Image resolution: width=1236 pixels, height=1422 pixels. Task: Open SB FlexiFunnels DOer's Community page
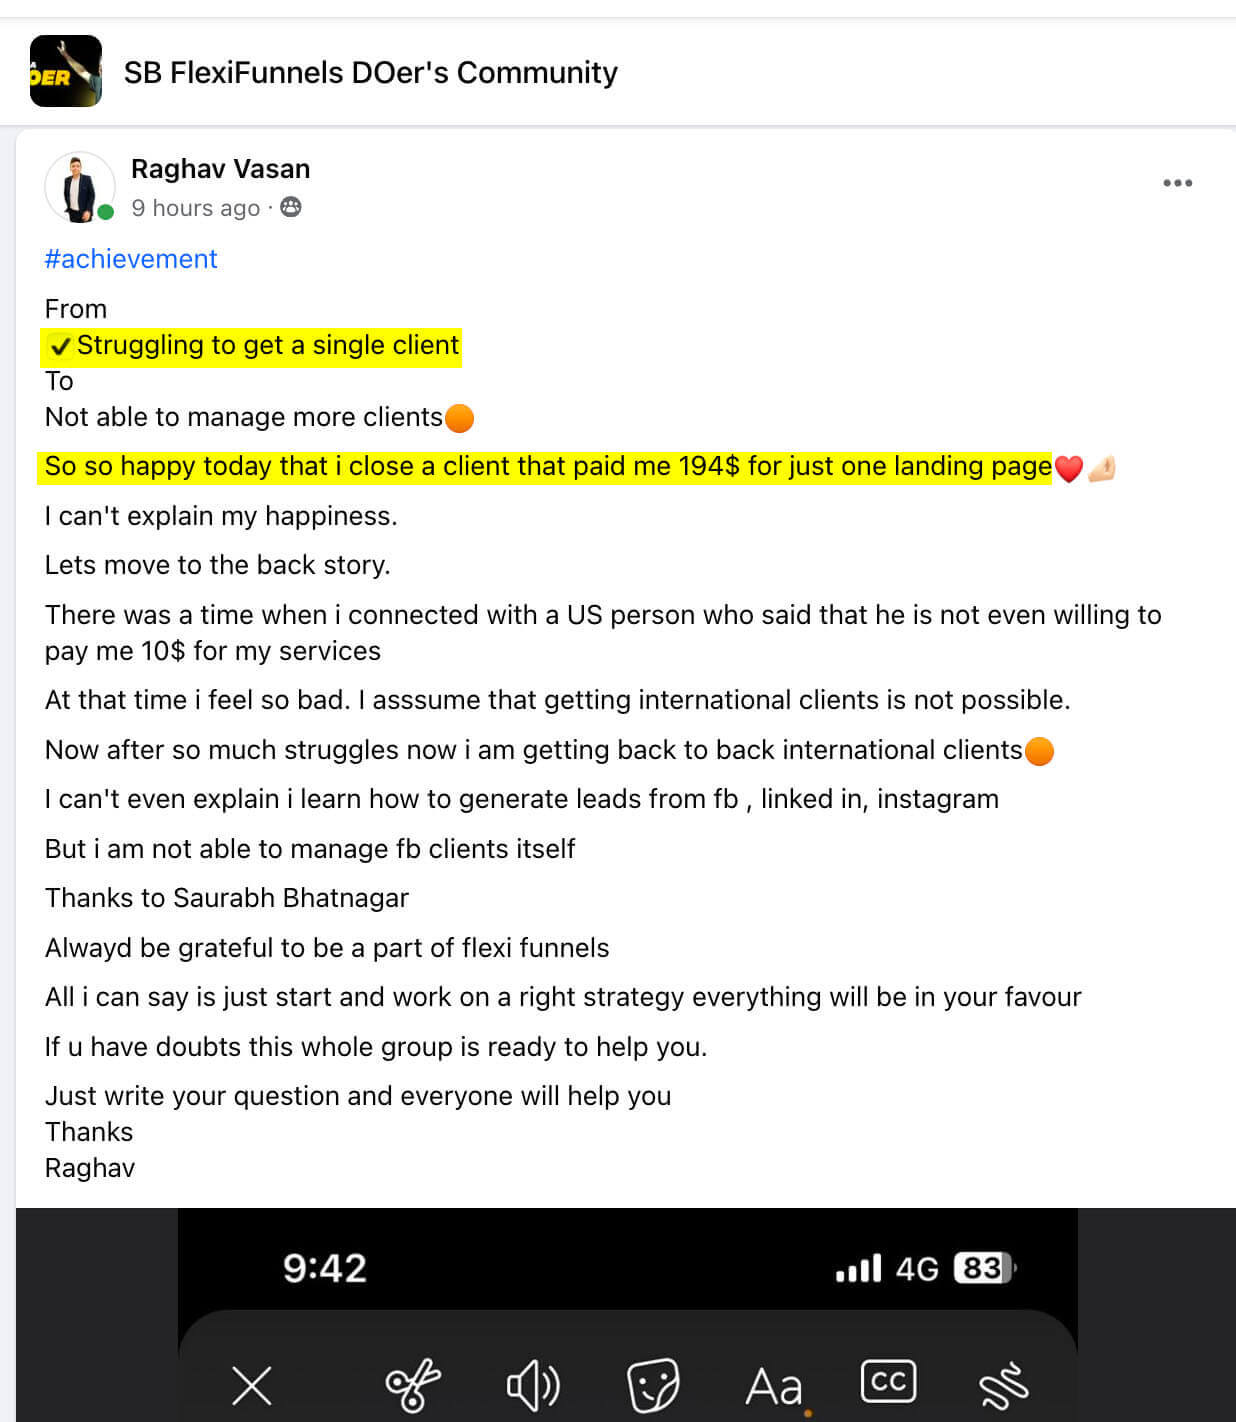(371, 73)
